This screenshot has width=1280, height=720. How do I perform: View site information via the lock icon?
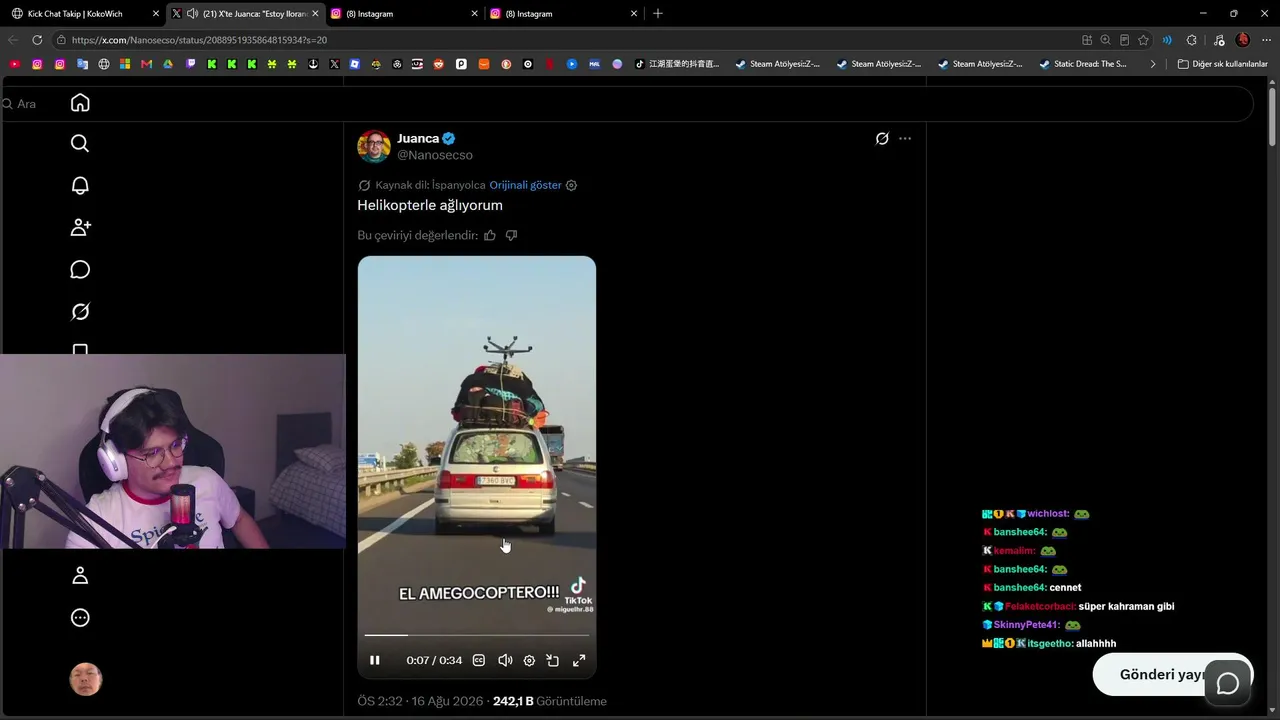[61, 40]
